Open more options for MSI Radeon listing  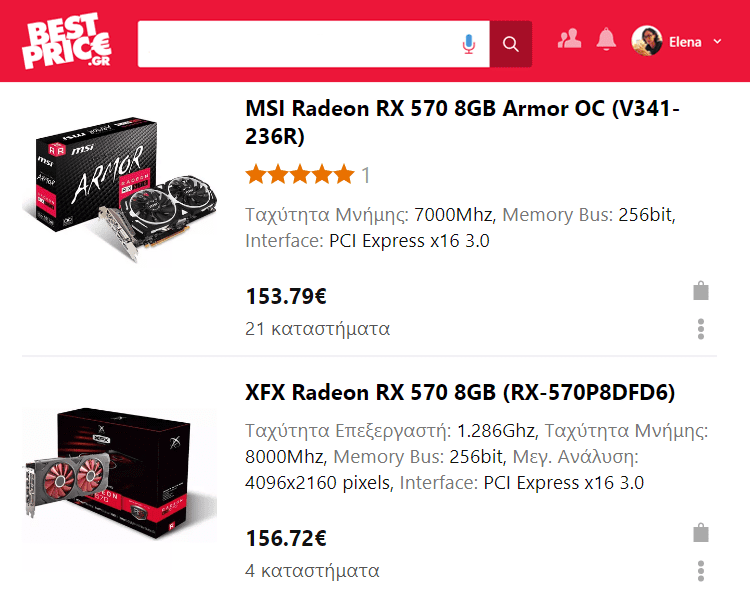701,329
